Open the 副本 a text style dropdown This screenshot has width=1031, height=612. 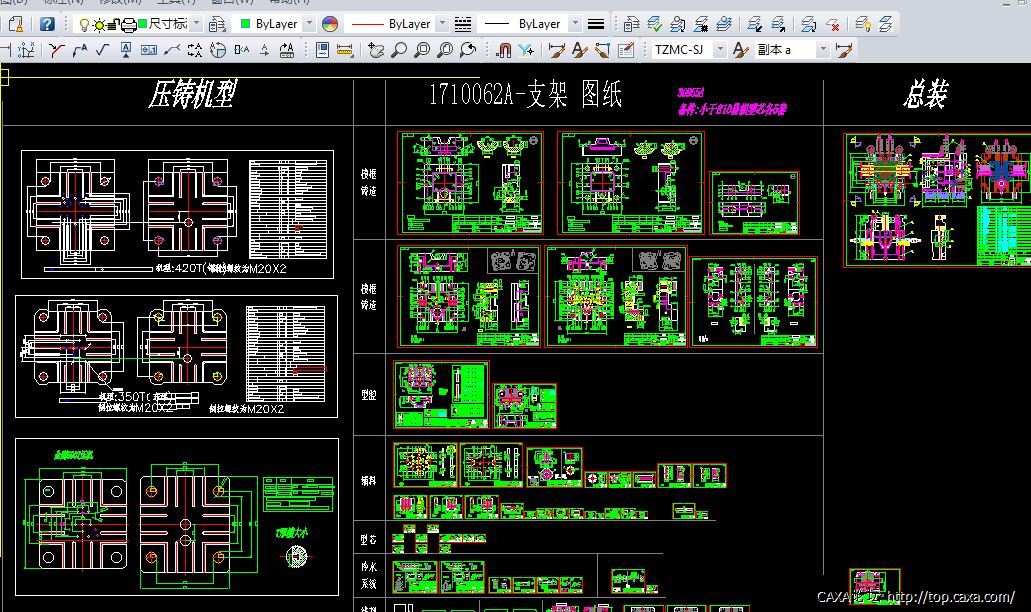click(x=823, y=49)
